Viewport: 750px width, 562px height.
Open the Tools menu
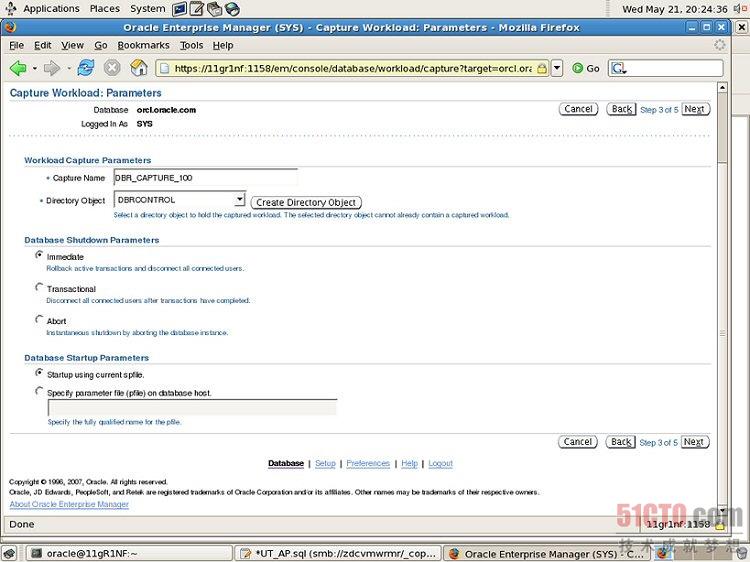pos(191,45)
